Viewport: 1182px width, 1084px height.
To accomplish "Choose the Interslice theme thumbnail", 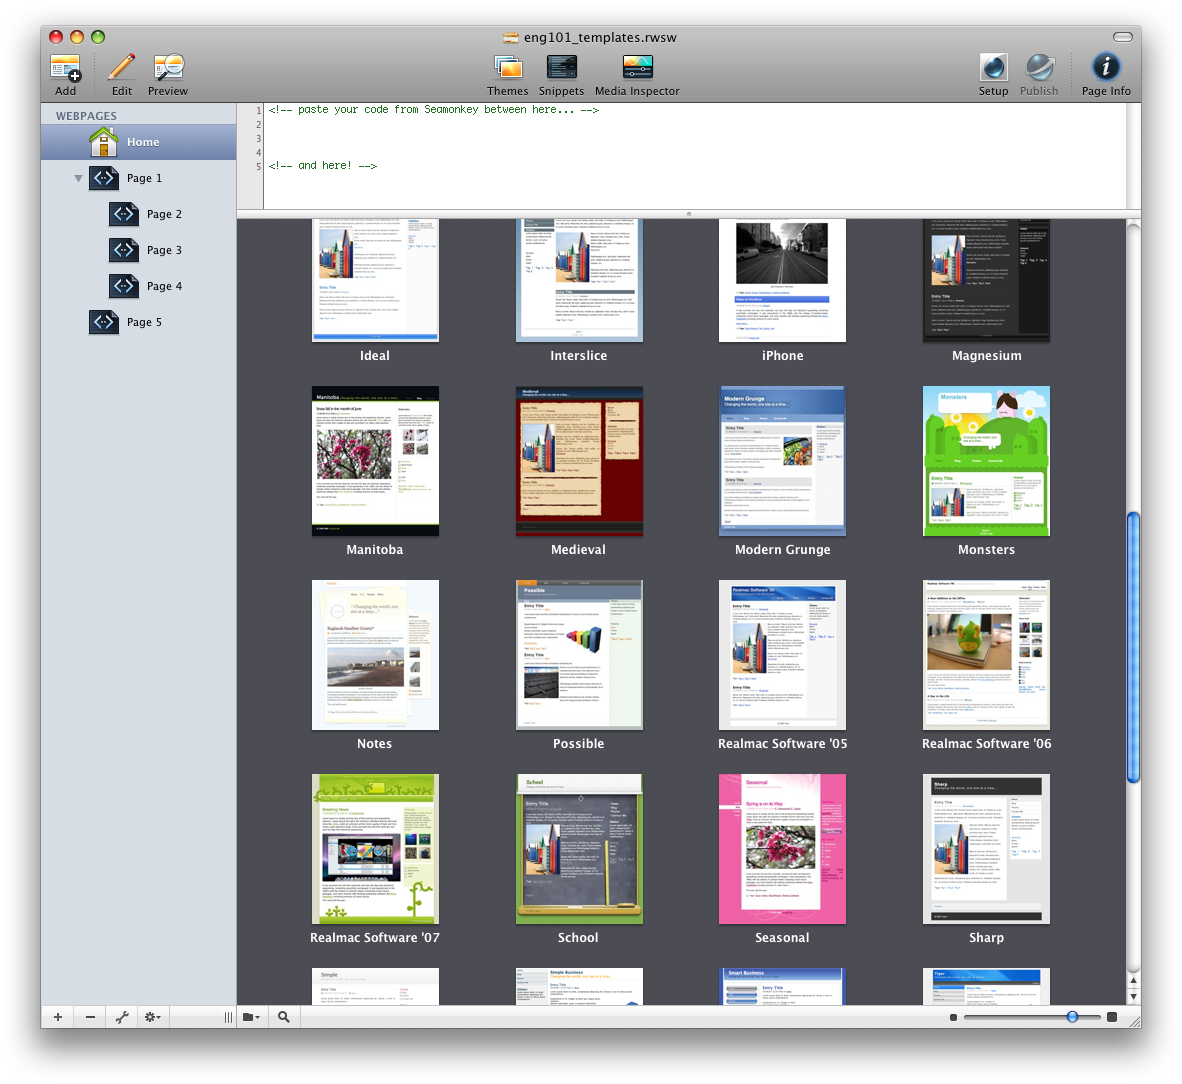I will pyautogui.click(x=579, y=280).
